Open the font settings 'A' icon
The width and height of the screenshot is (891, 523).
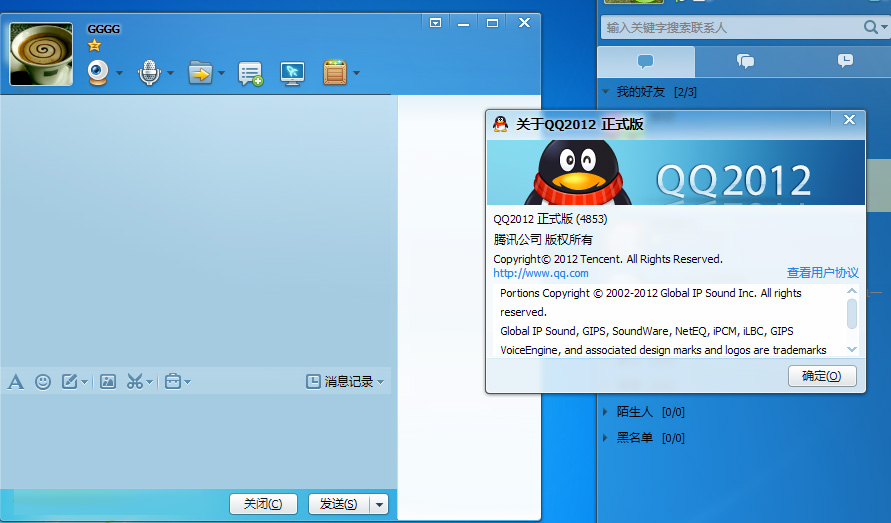15,381
